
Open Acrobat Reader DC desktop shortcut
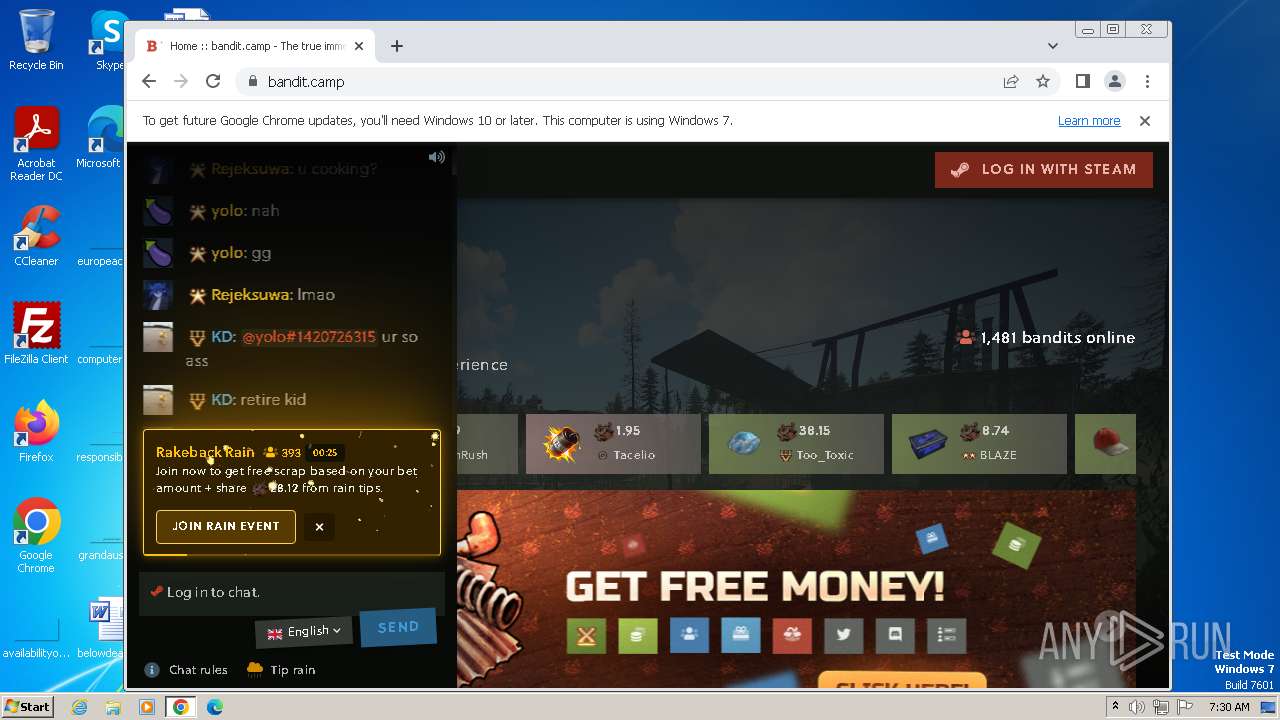[x=36, y=145]
